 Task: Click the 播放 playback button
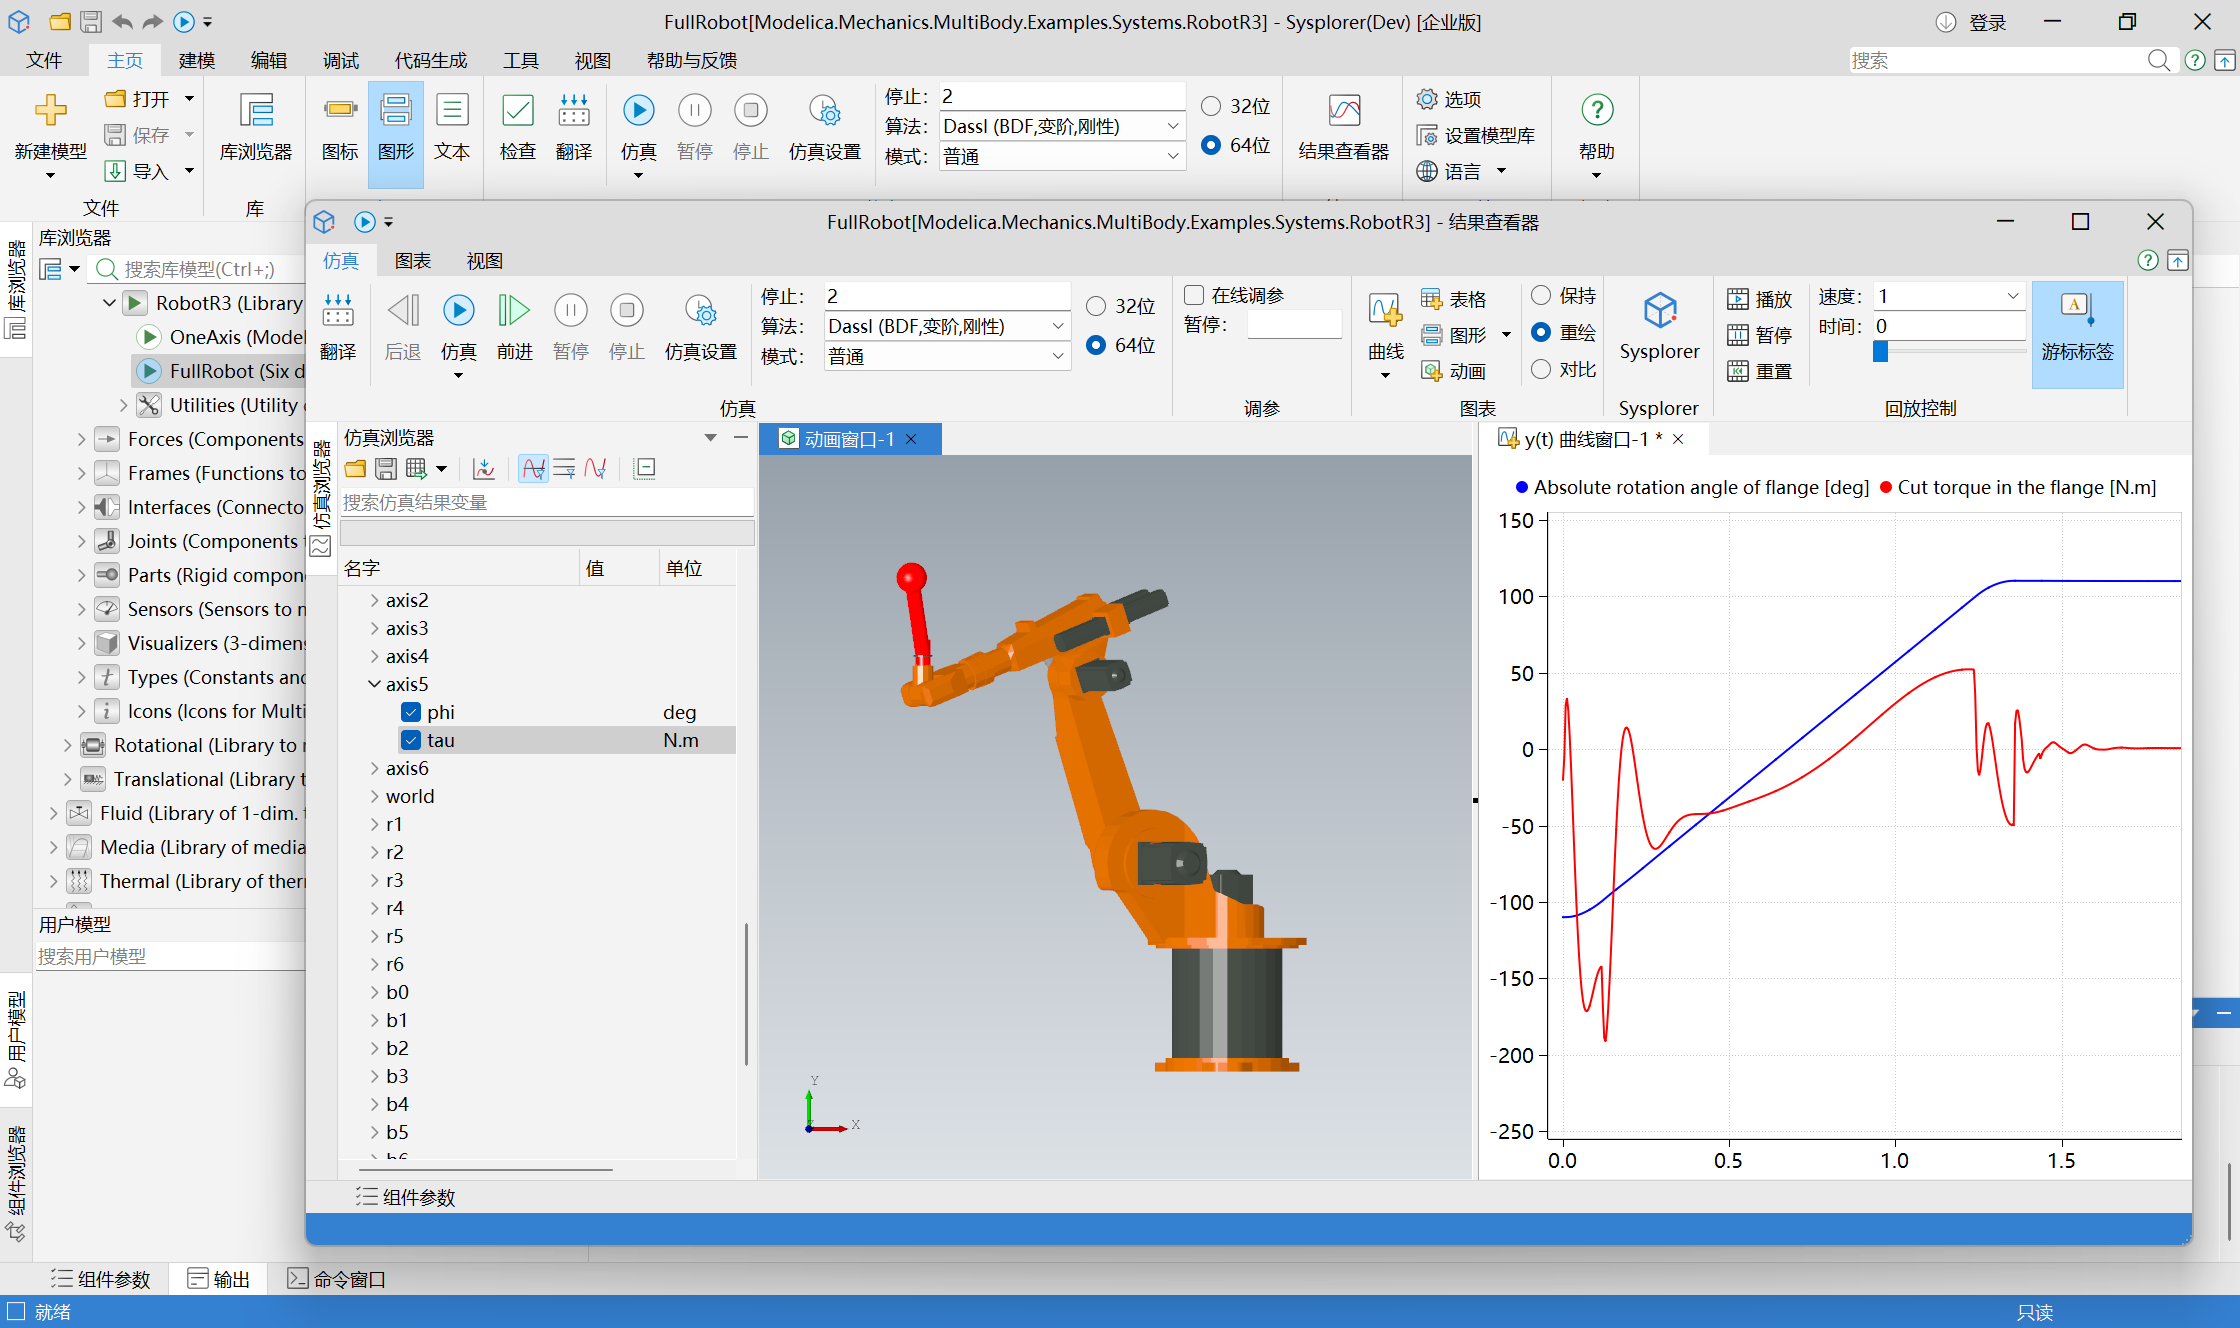[x=1759, y=299]
